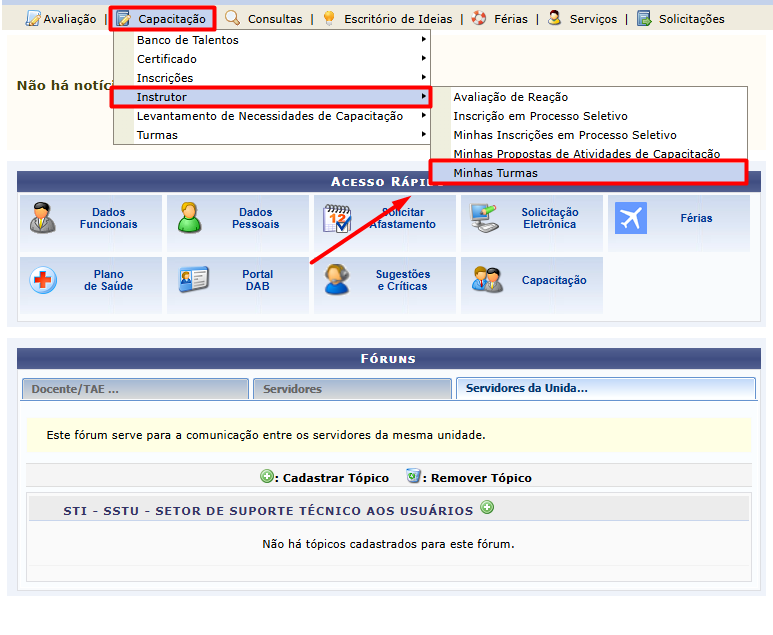This screenshot has height=635, width=773.
Task: Expand the Inscrições submenu
Action: tap(272, 78)
